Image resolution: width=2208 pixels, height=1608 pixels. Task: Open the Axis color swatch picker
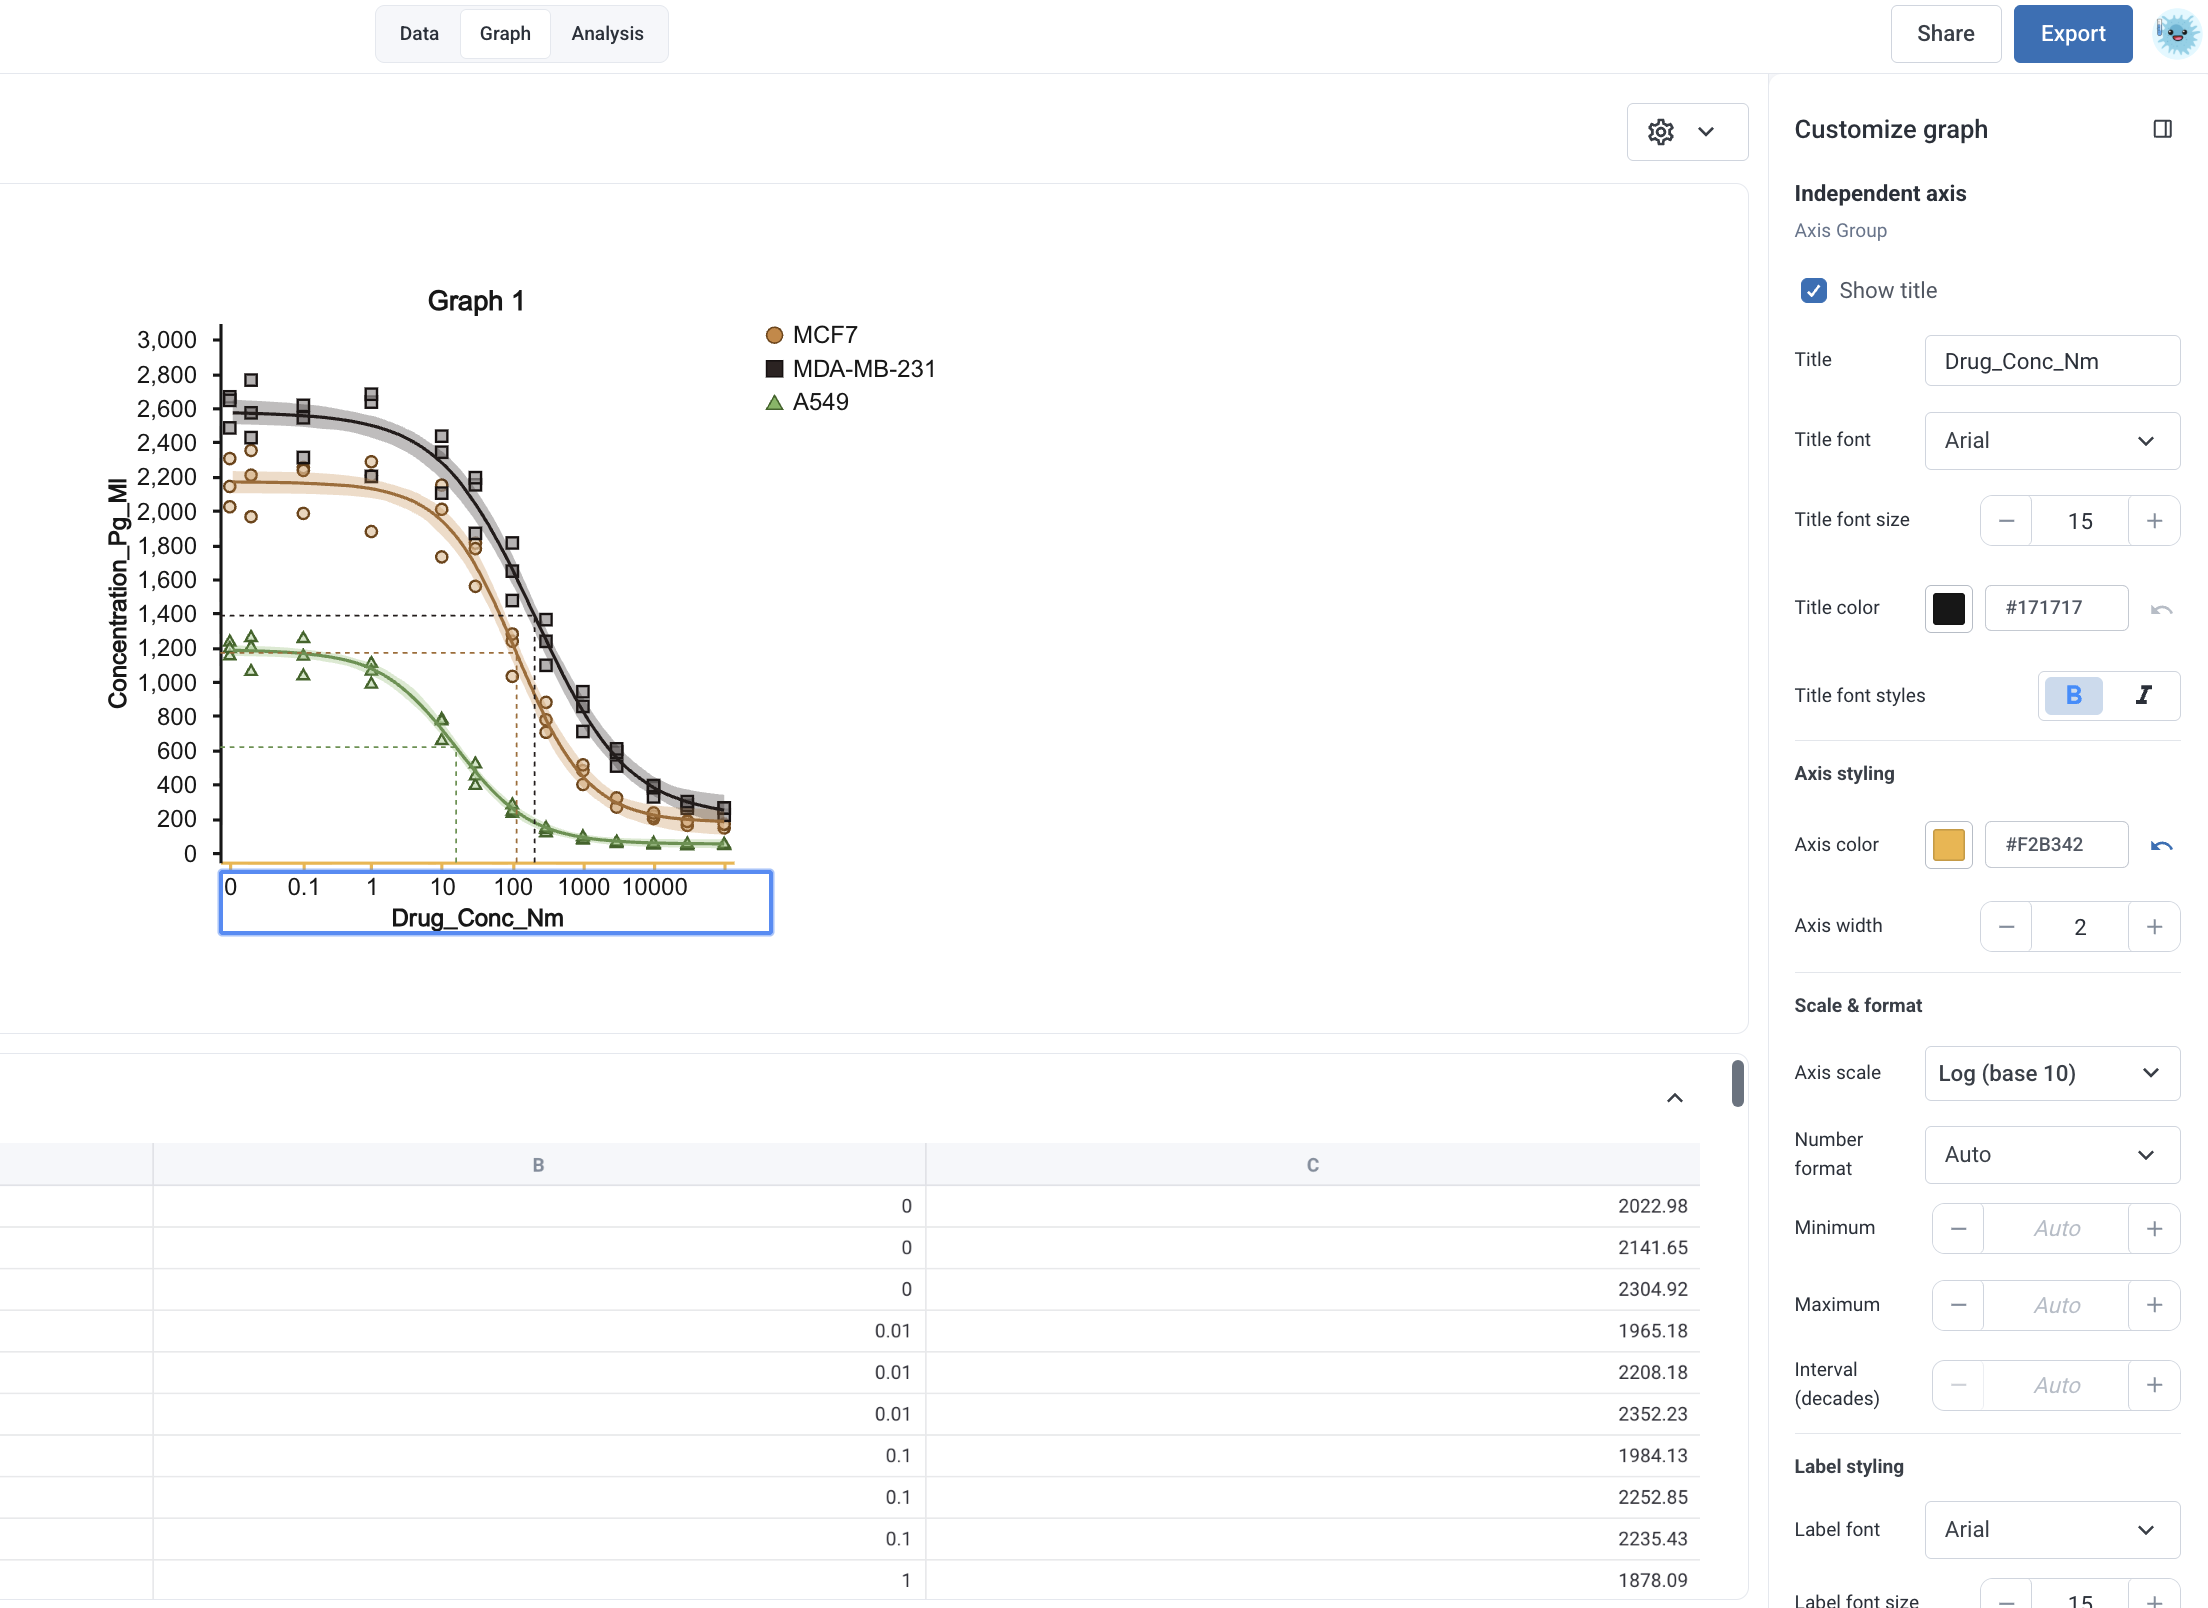[1948, 845]
